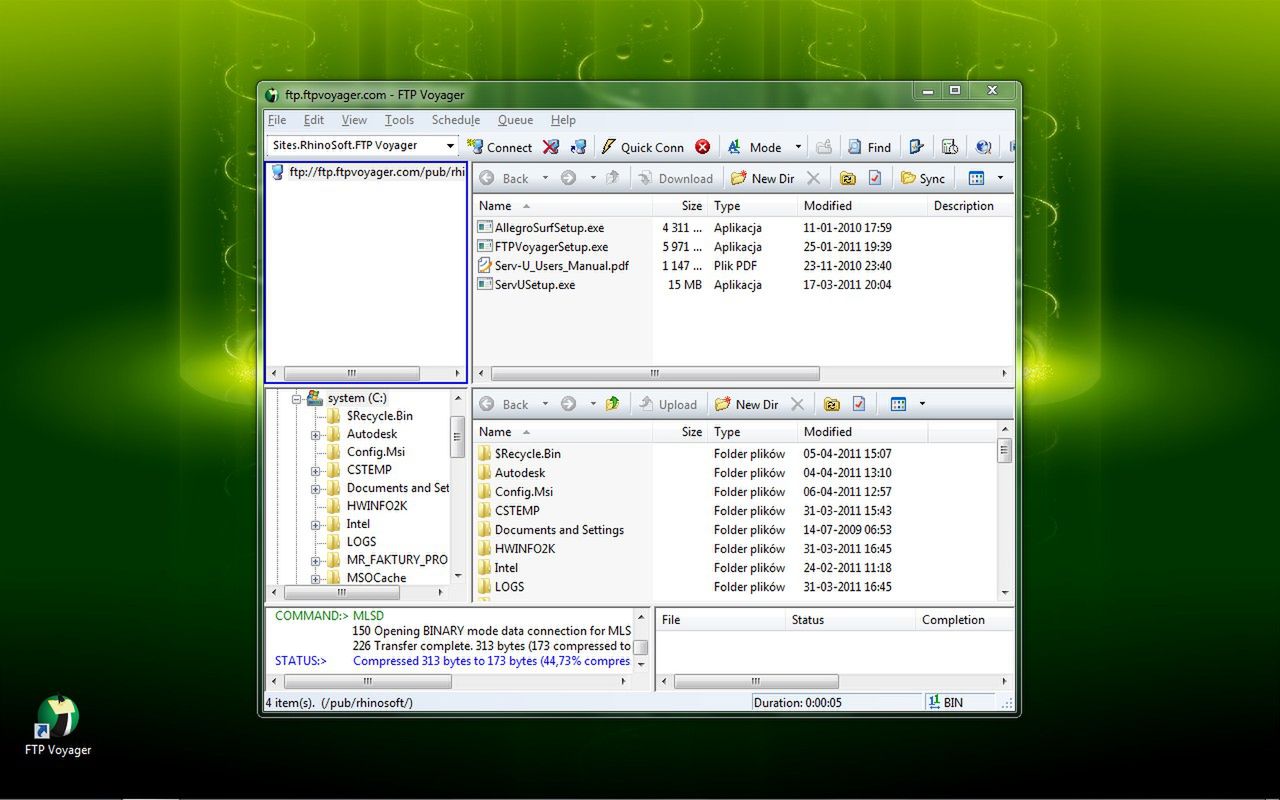Sort remote list by Modified column header
This screenshot has width=1280, height=800.
(862, 206)
